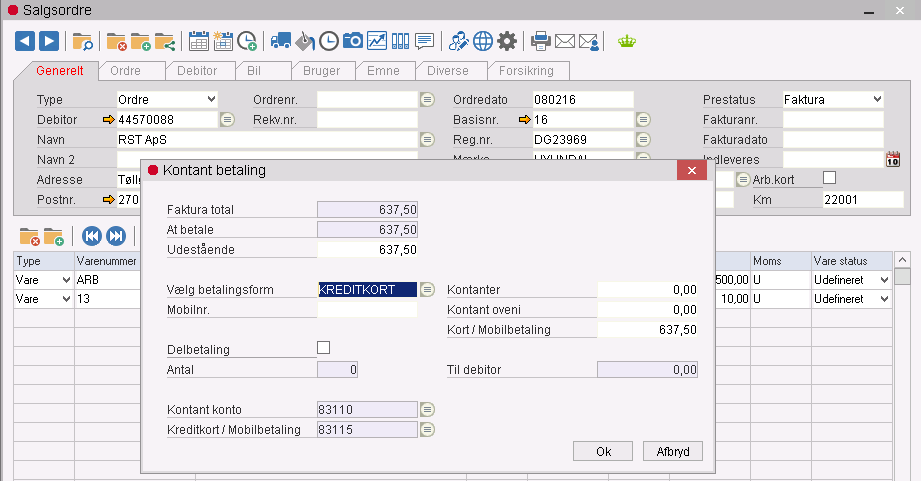The height and width of the screenshot is (481, 921).
Task: Switch to the Debitor tab
Action: 197,70
